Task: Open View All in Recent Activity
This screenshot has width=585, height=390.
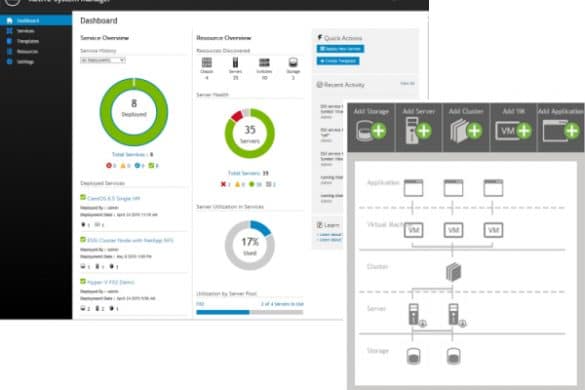Action: [x=407, y=83]
